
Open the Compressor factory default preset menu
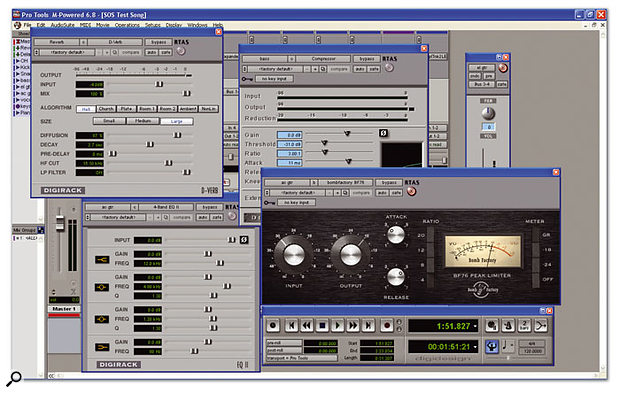tap(276, 69)
